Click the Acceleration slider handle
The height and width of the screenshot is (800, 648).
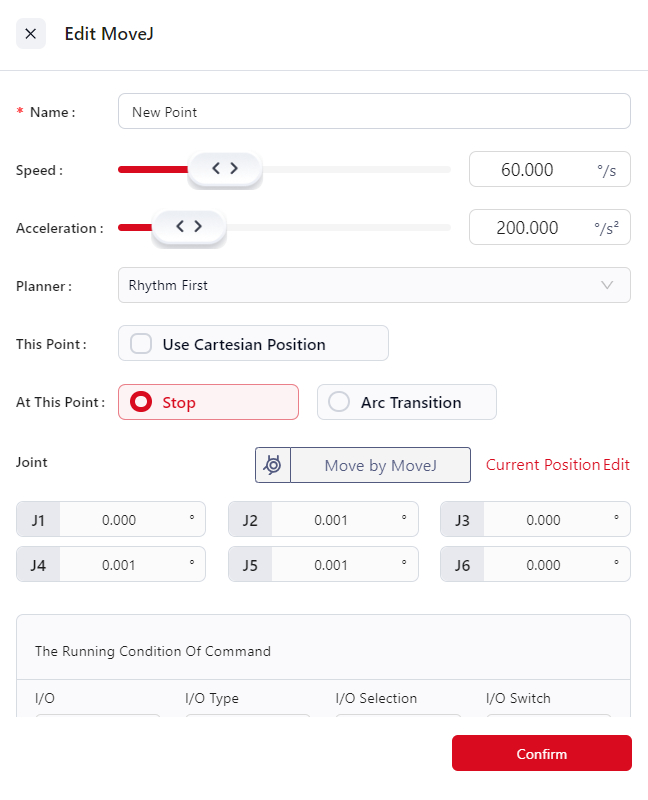coord(189,227)
